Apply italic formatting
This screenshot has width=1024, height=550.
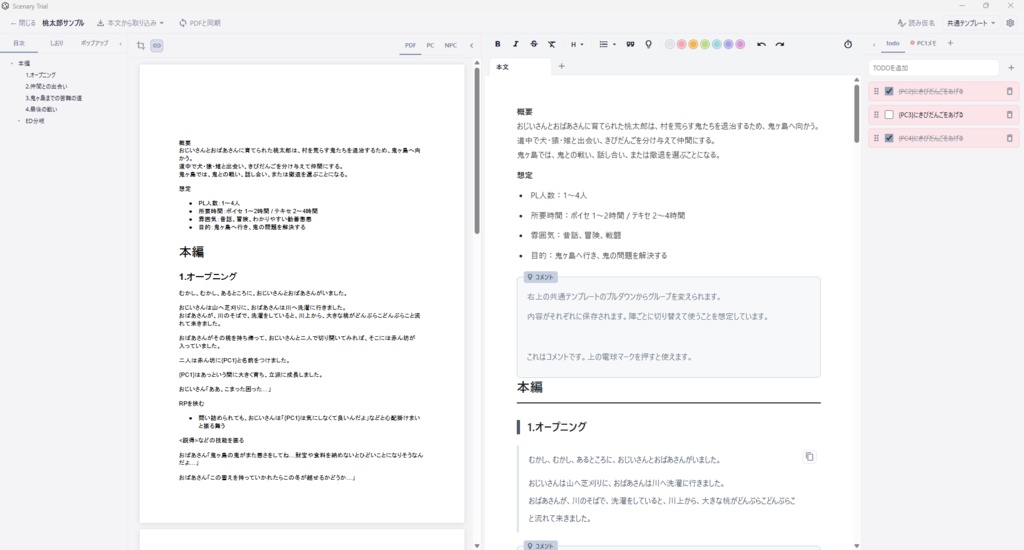pos(515,44)
